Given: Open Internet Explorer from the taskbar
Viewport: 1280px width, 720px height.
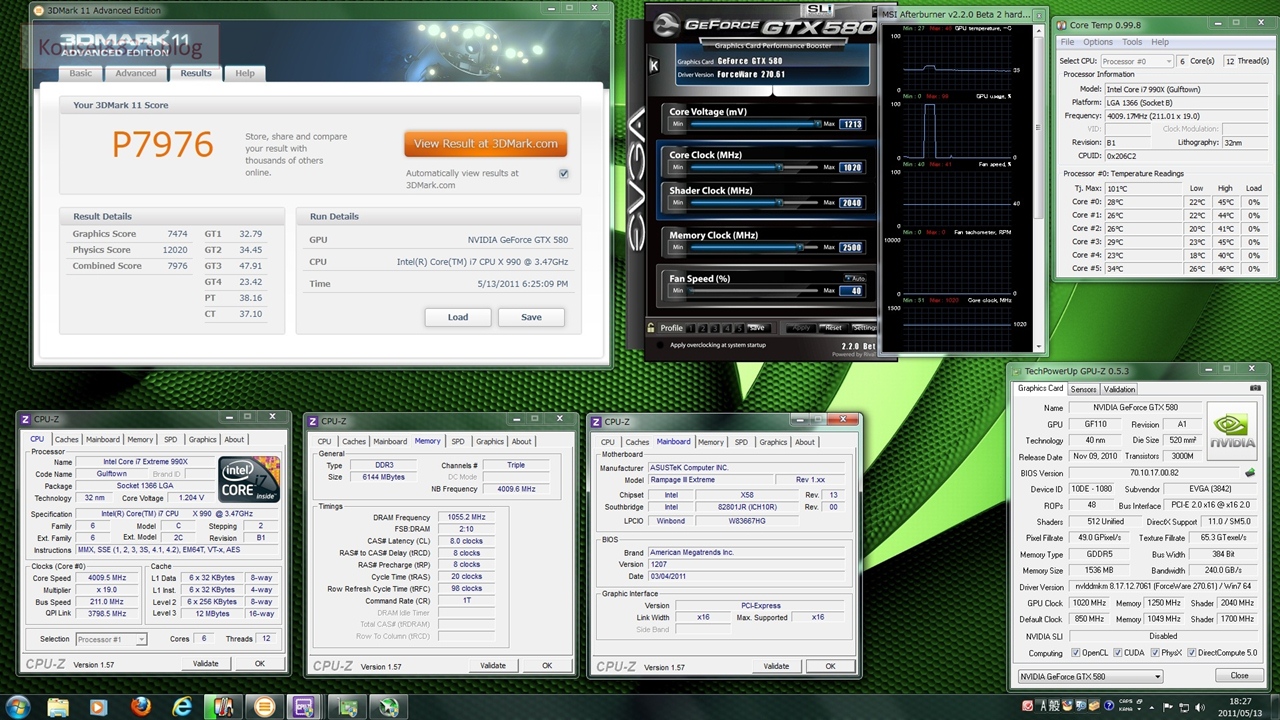Looking at the screenshot, I should click(182, 706).
